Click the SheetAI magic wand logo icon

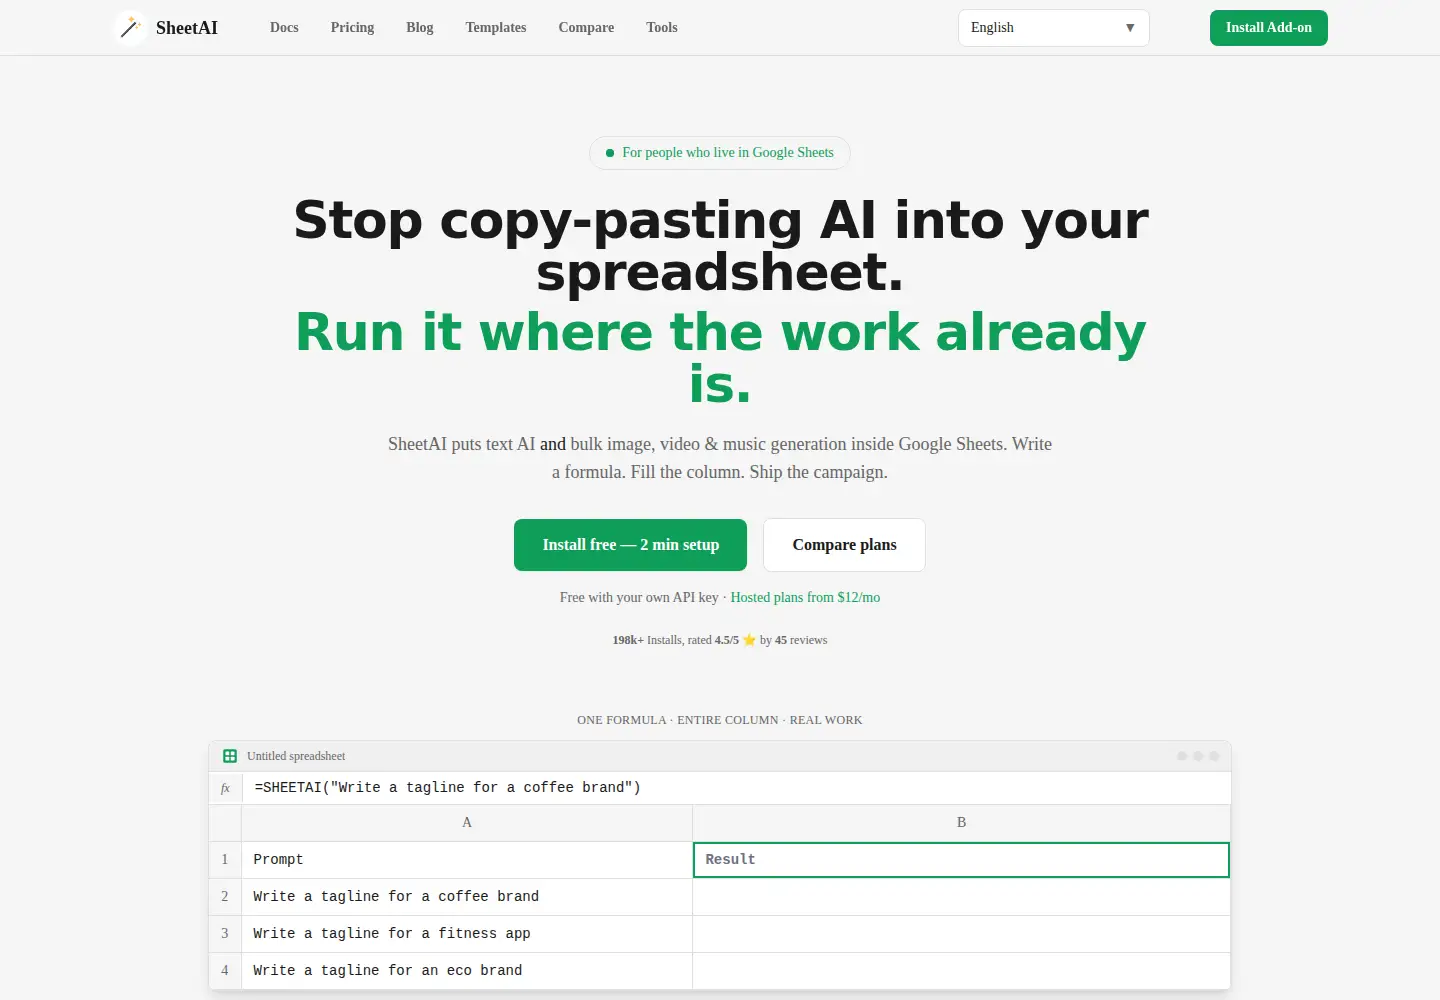[130, 28]
